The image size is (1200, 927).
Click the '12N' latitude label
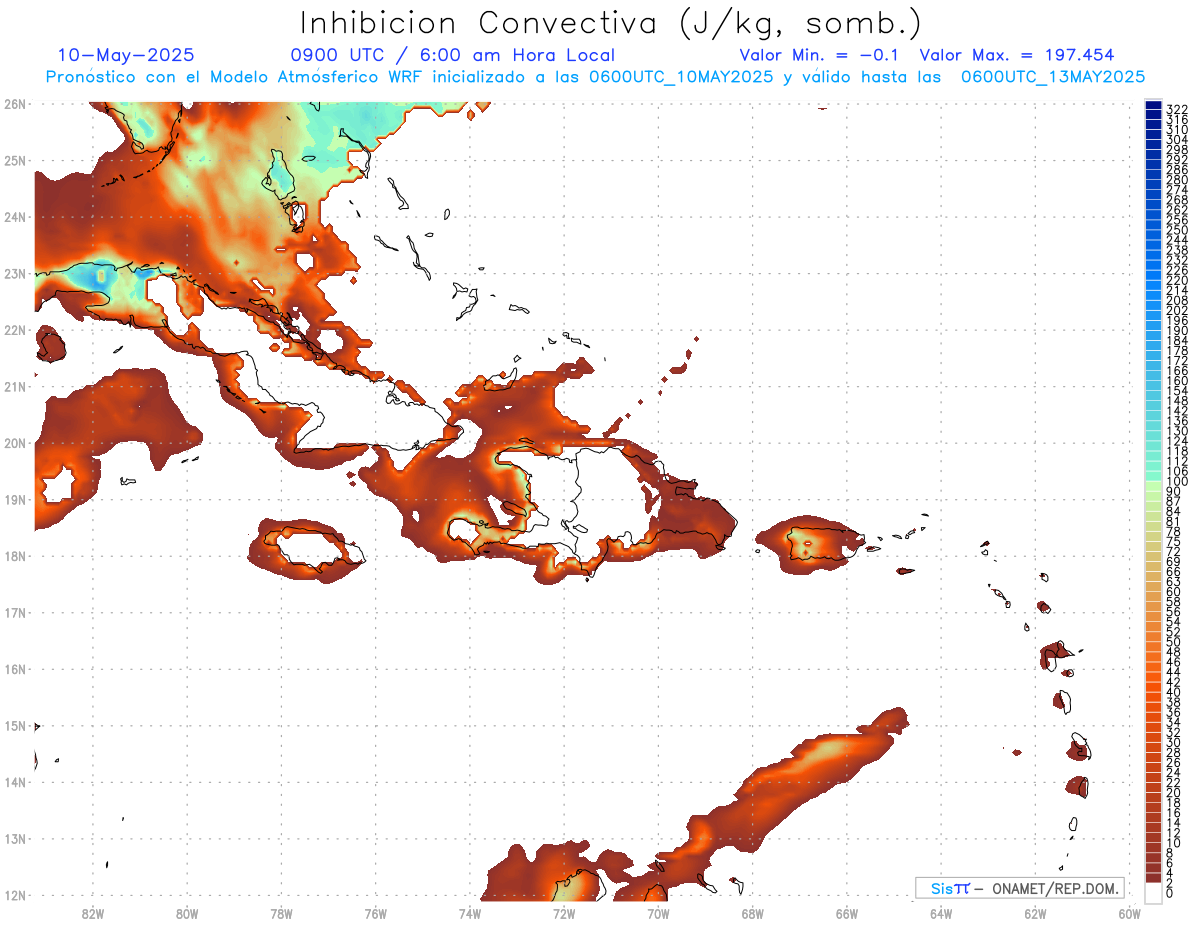point(14,895)
